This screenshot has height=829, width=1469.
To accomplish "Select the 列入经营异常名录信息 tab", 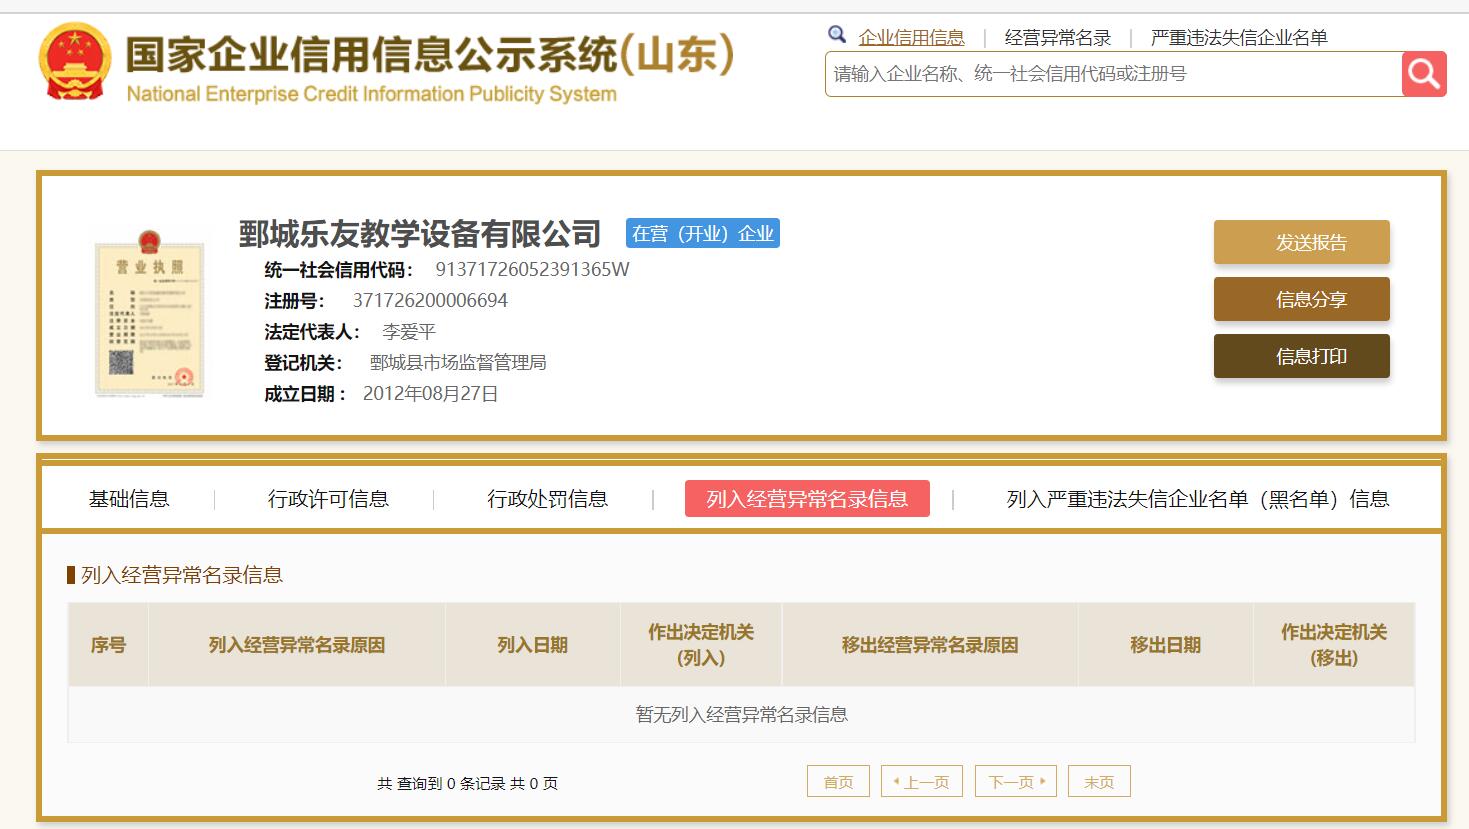I will pos(807,499).
